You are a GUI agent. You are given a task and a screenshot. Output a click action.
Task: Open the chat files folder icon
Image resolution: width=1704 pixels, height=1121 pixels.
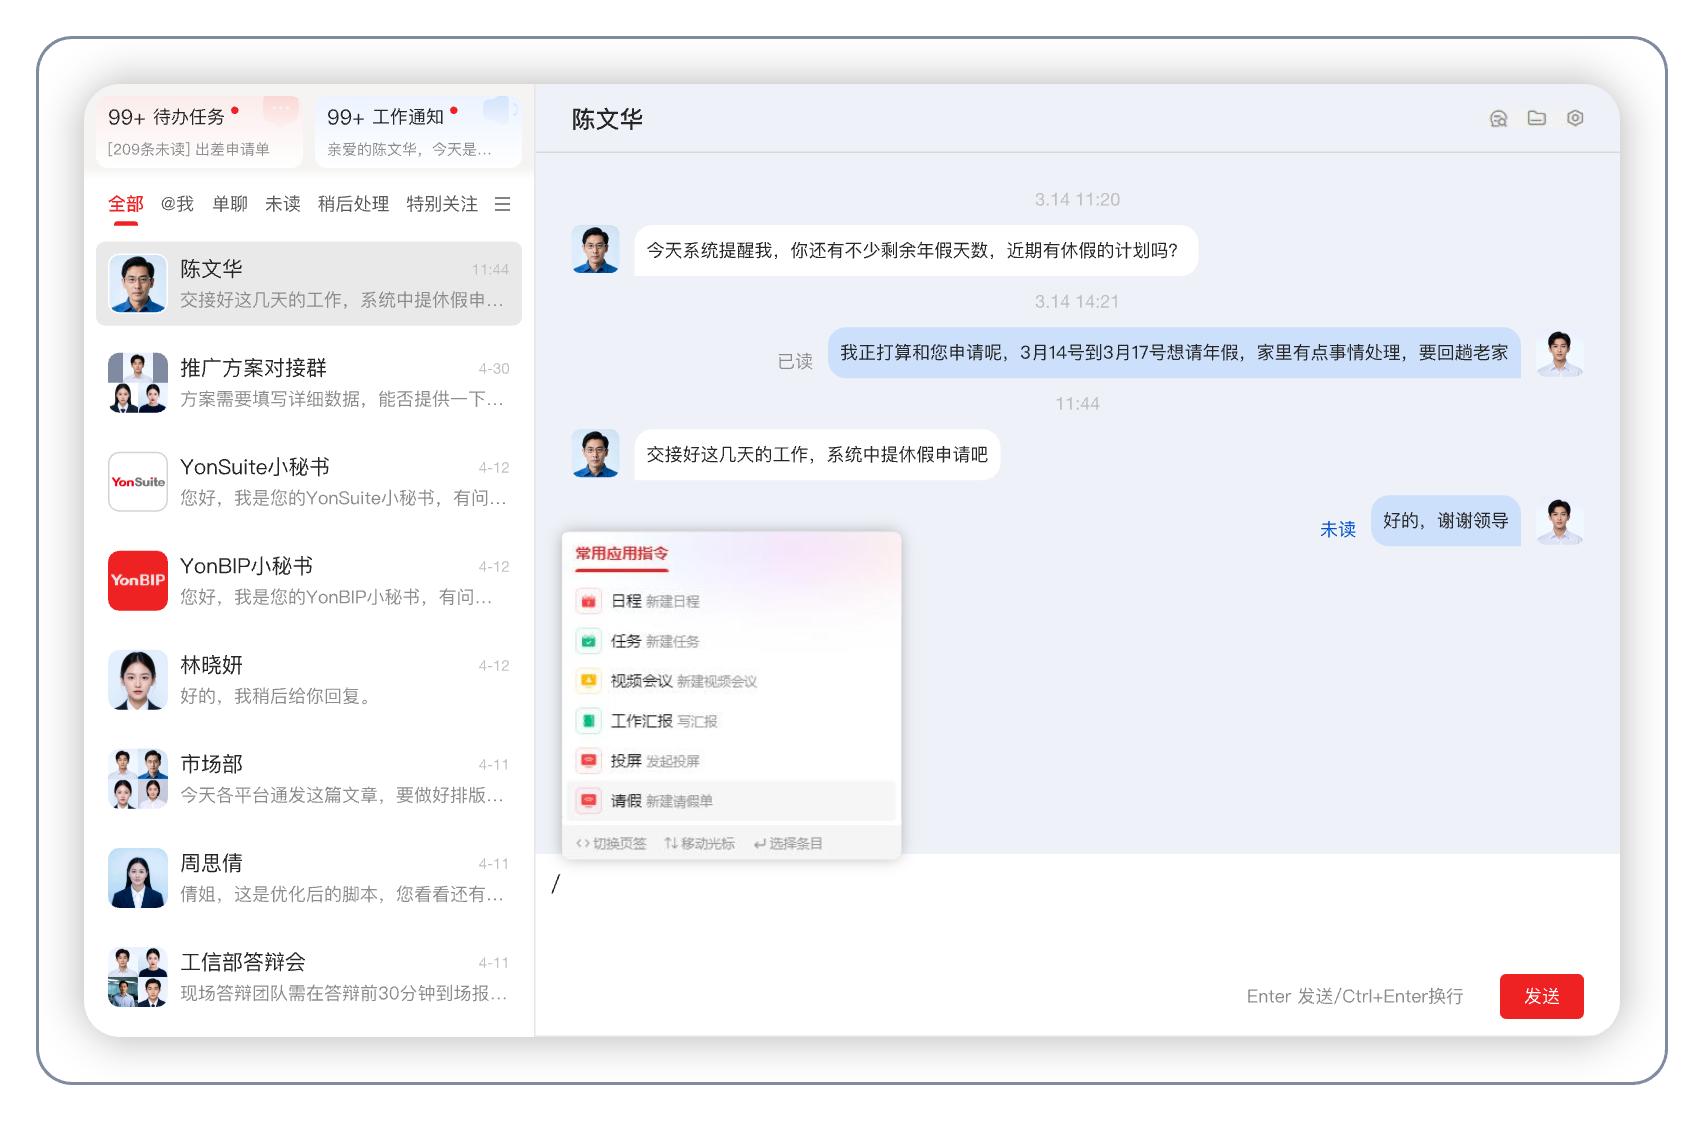(x=1537, y=118)
